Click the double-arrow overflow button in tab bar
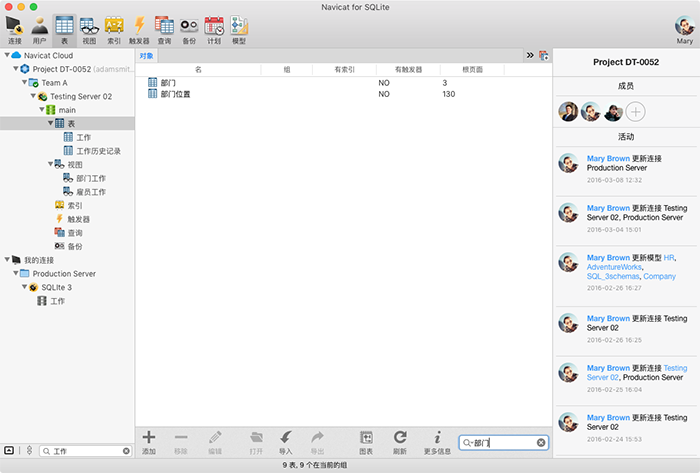This screenshot has width=700, height=473. click(x=530, y=55)
